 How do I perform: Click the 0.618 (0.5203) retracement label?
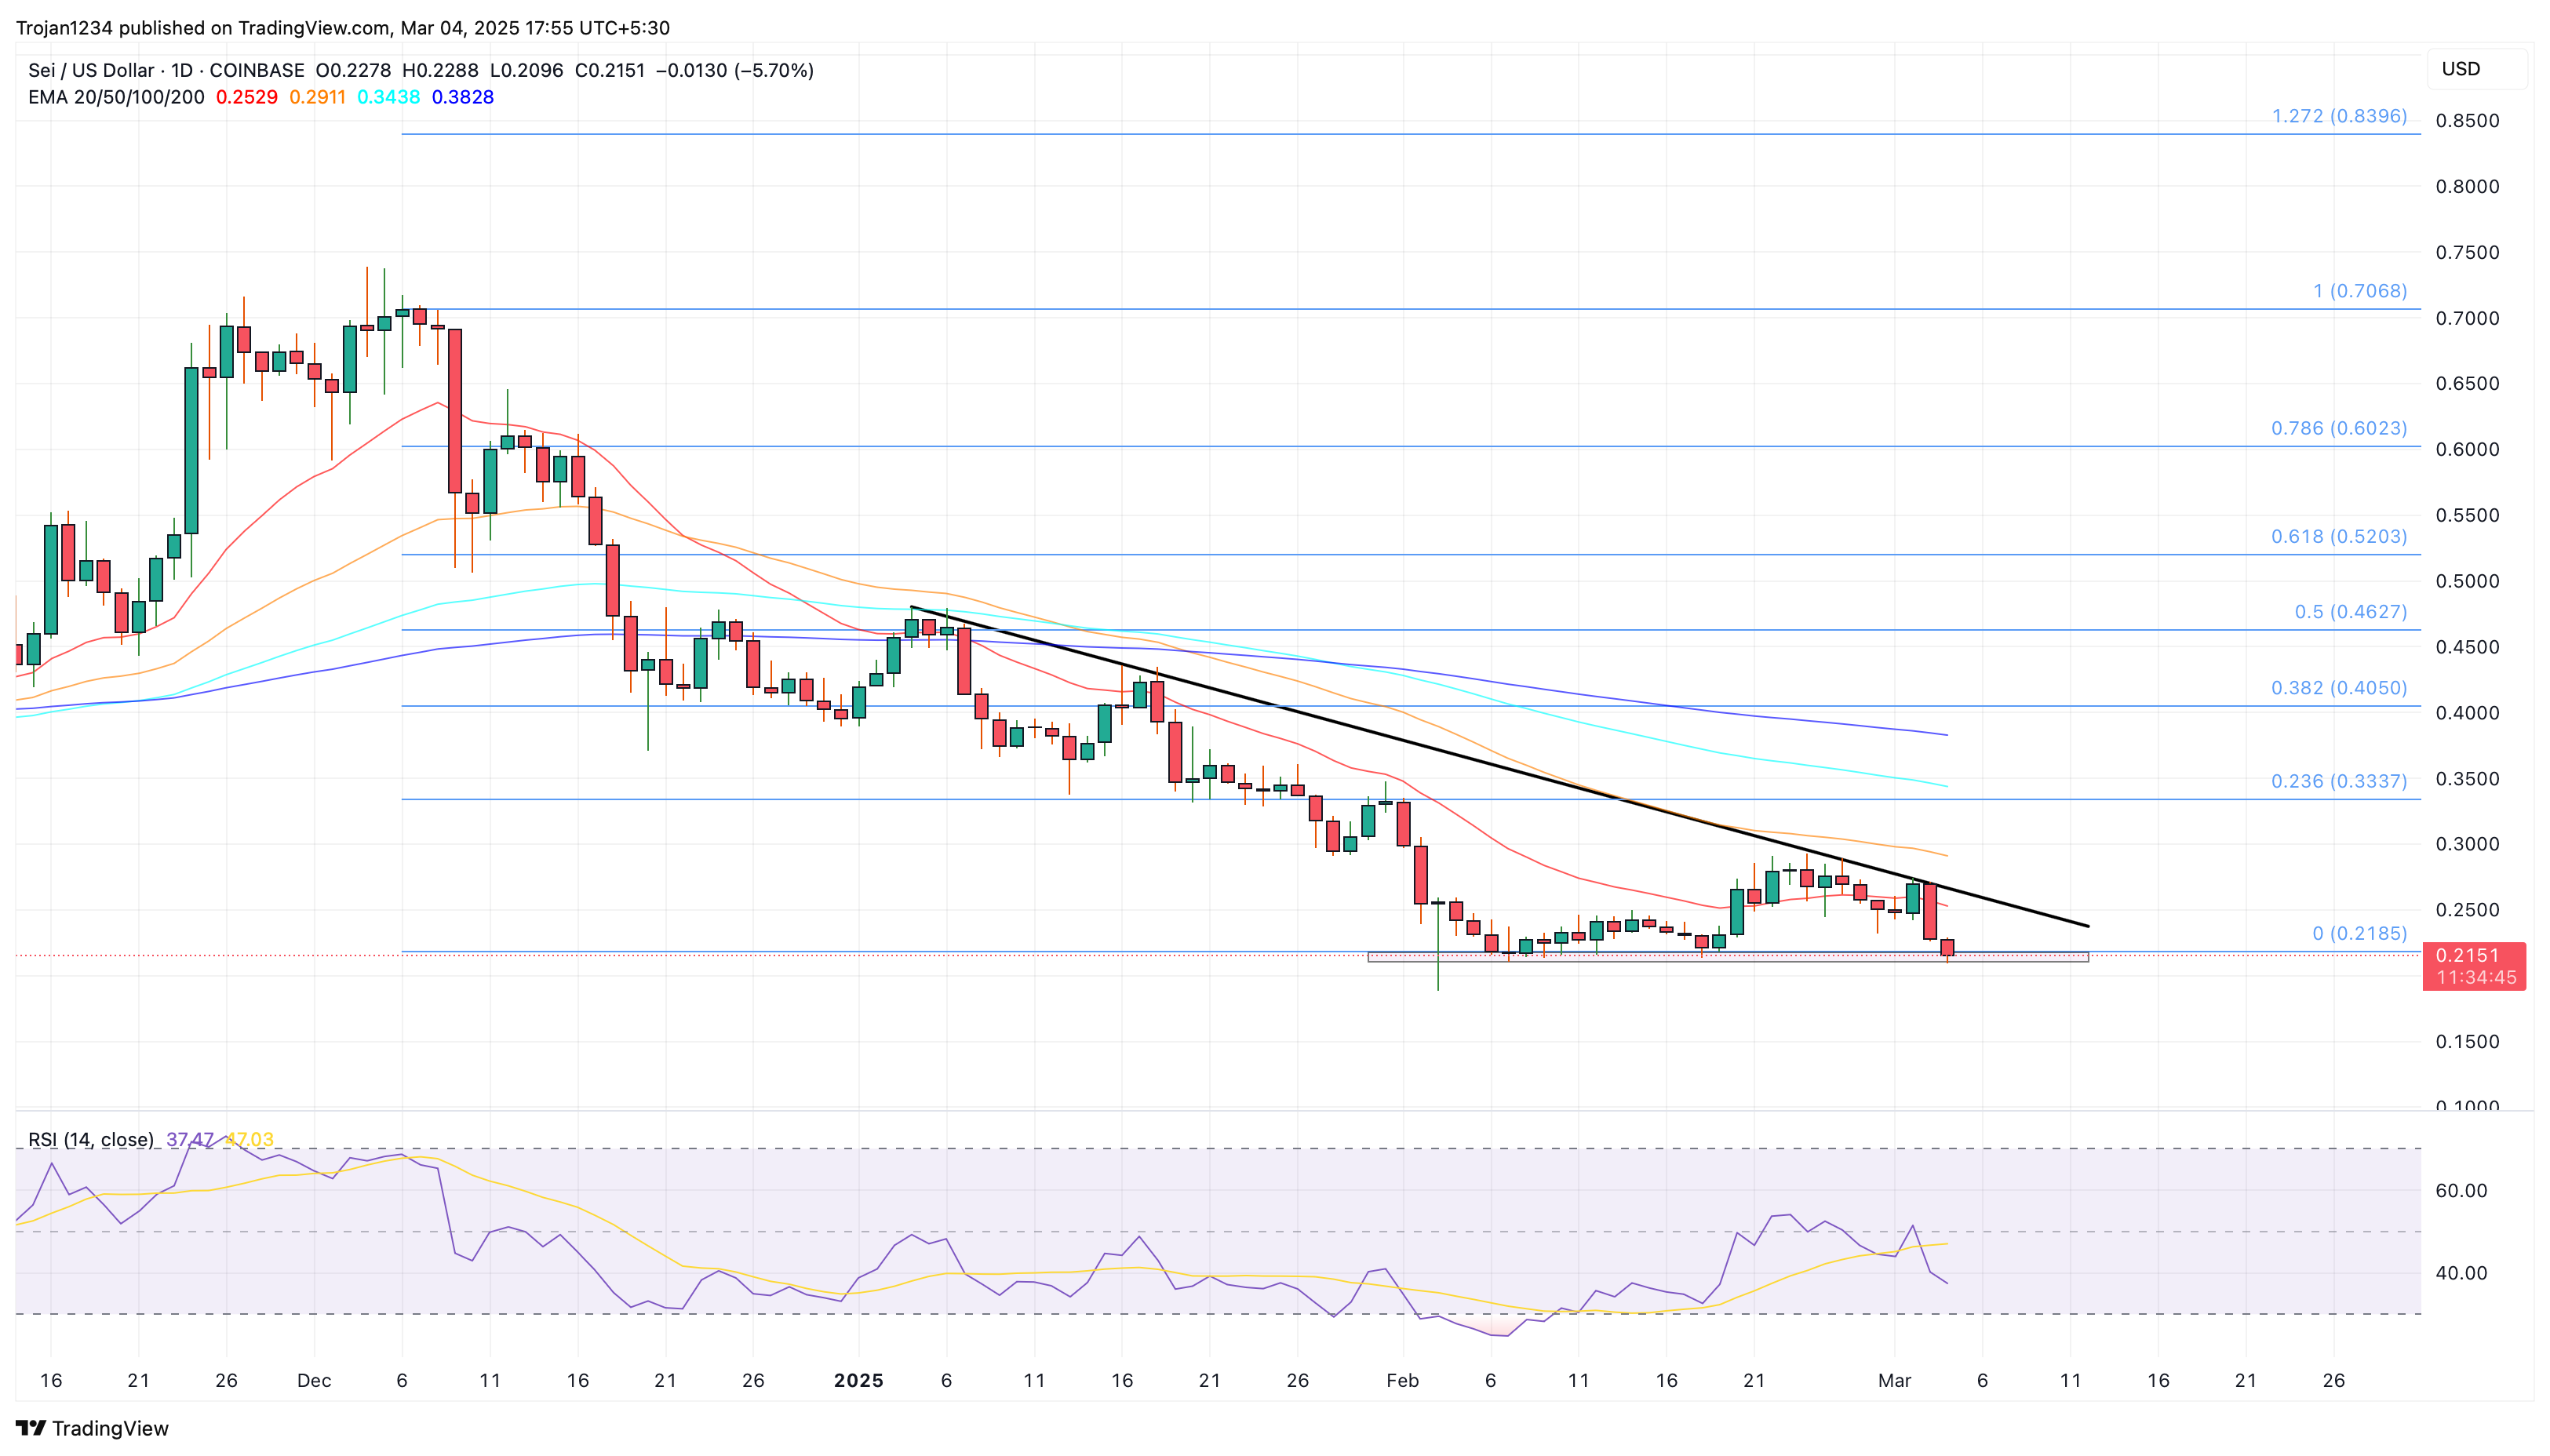(x=2339, y=536)
